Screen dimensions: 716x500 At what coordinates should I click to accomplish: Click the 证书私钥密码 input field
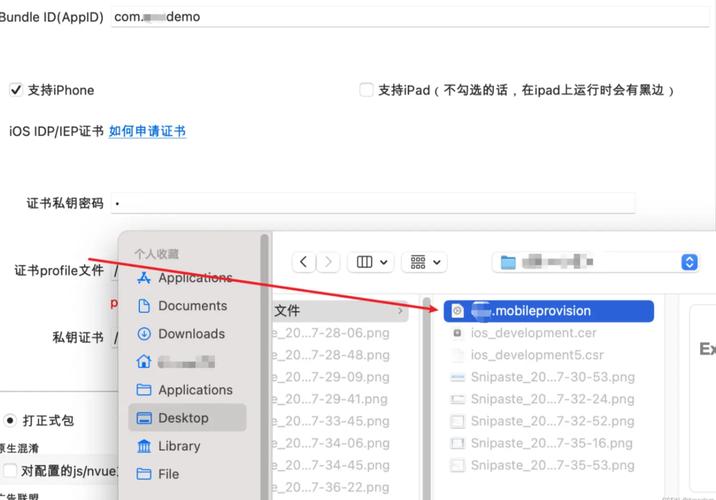(x=373, y=203)
